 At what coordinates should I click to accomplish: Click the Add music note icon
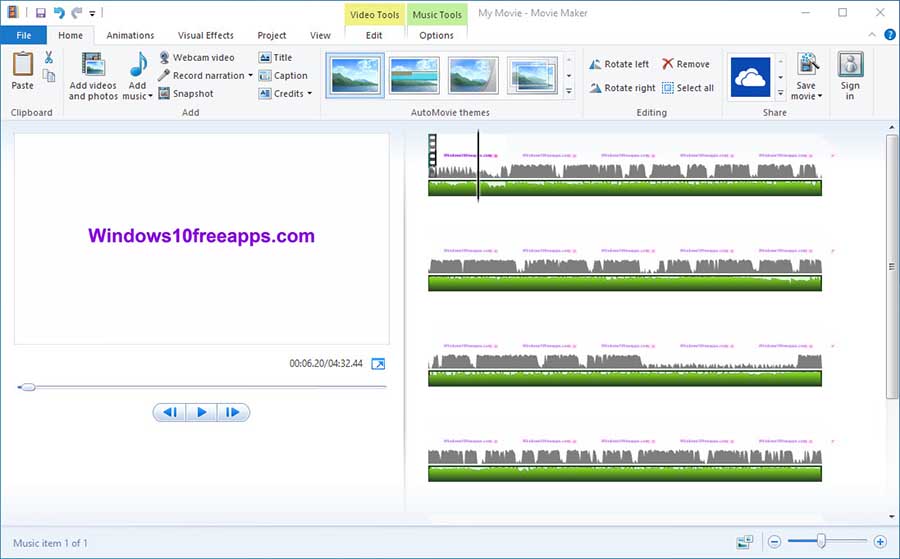point(138,64)
